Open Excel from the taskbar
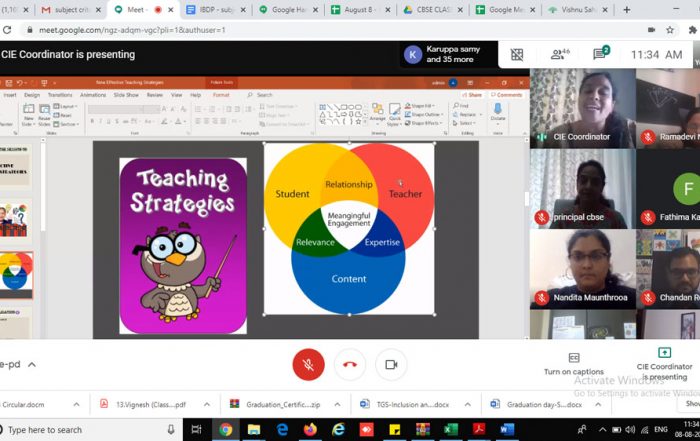This screenshot has width=700, height=441. [x=451, y=429]
